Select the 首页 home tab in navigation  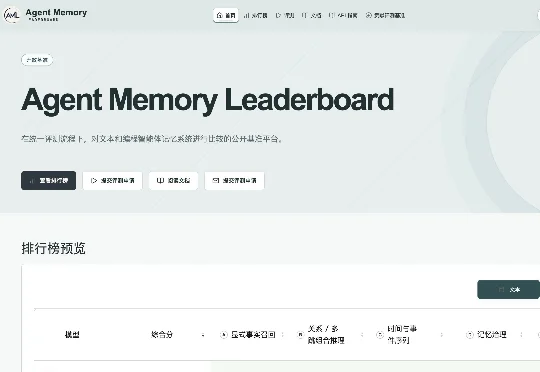point(226,16)
